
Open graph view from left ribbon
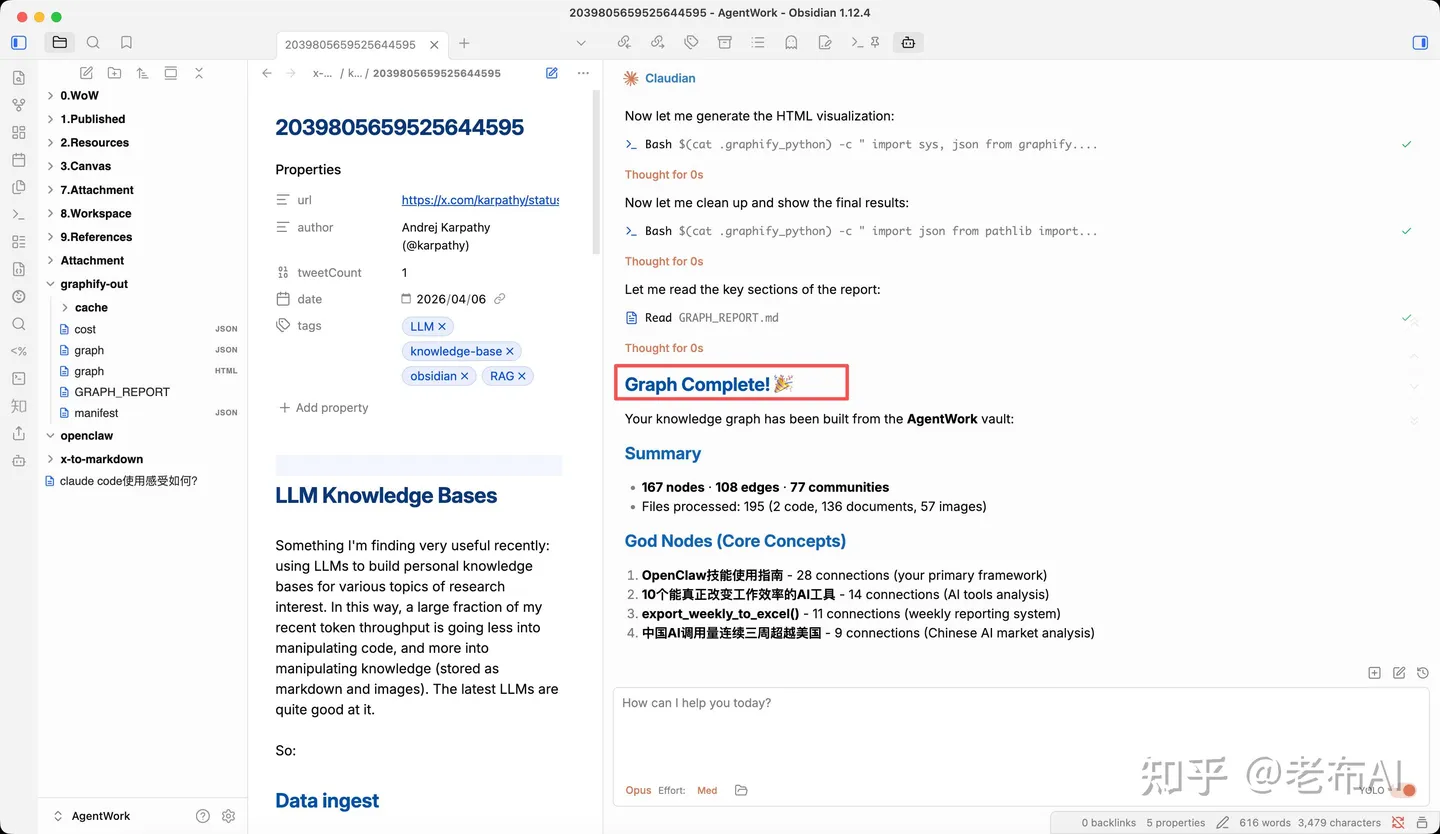pyautogui.click(x=18, y=105)
